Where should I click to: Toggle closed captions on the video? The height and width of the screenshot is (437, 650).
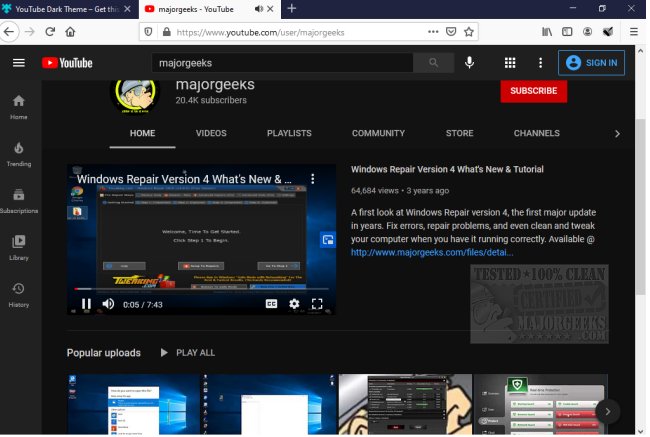pyautogui.click(x=271, y=304)
